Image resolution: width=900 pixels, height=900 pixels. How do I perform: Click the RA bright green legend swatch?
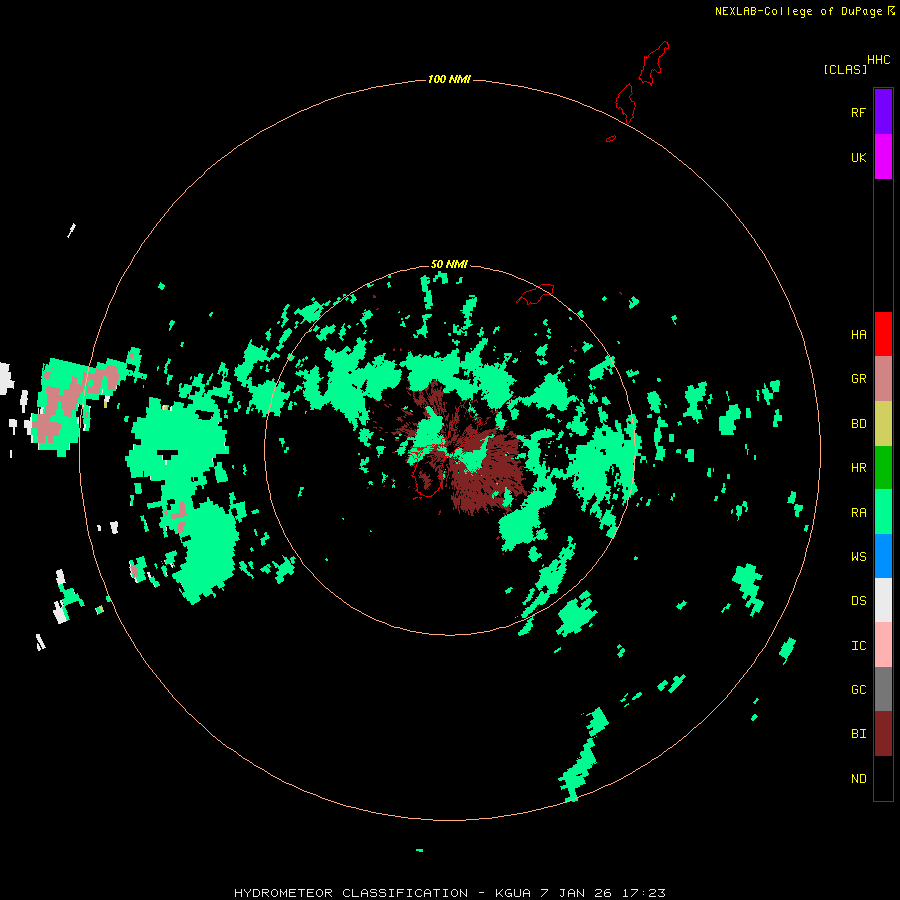coord(883,512)
